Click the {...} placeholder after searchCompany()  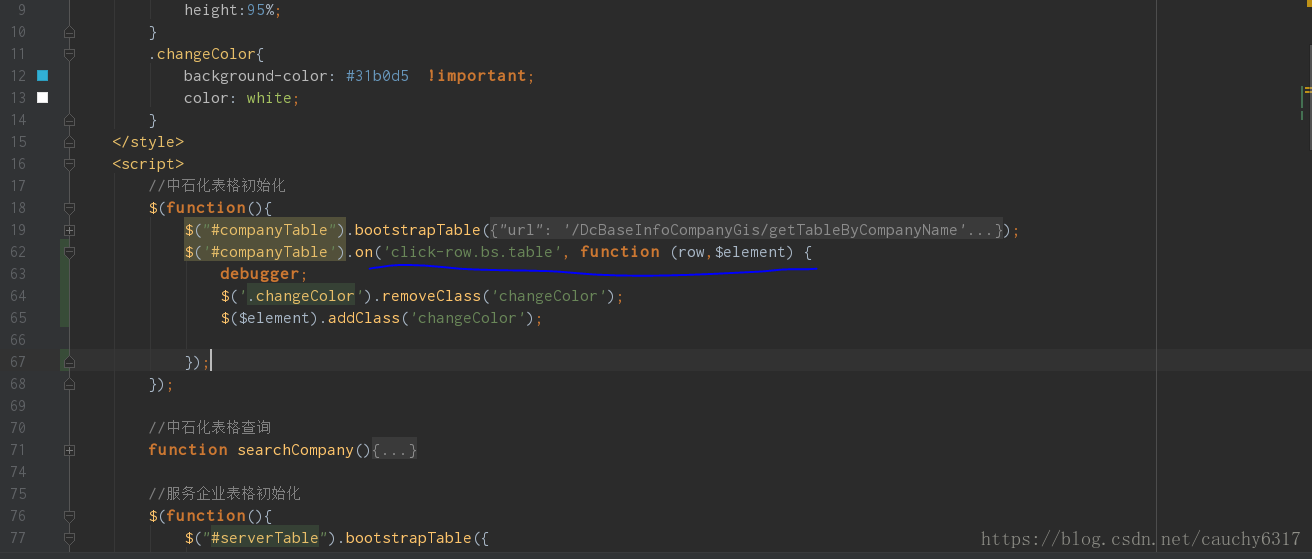coord(394,450)
